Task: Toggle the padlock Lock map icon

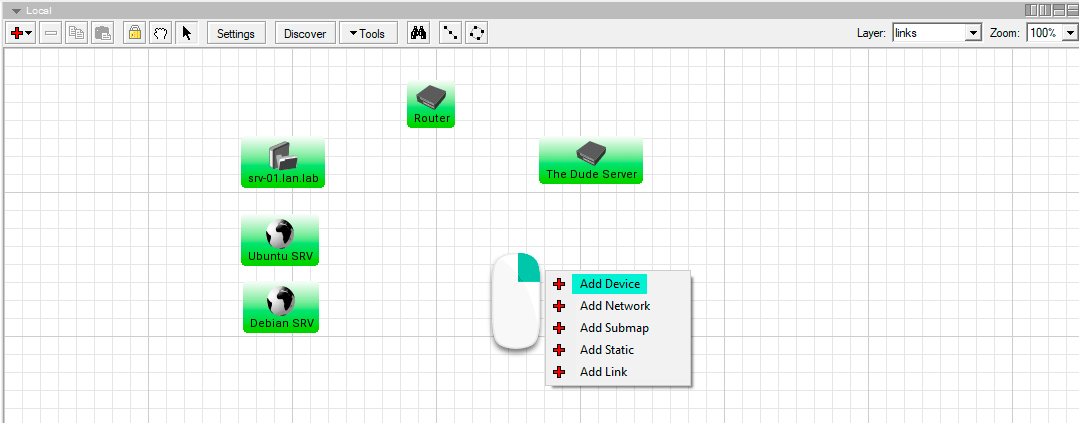Action: [x=135, y=33]
